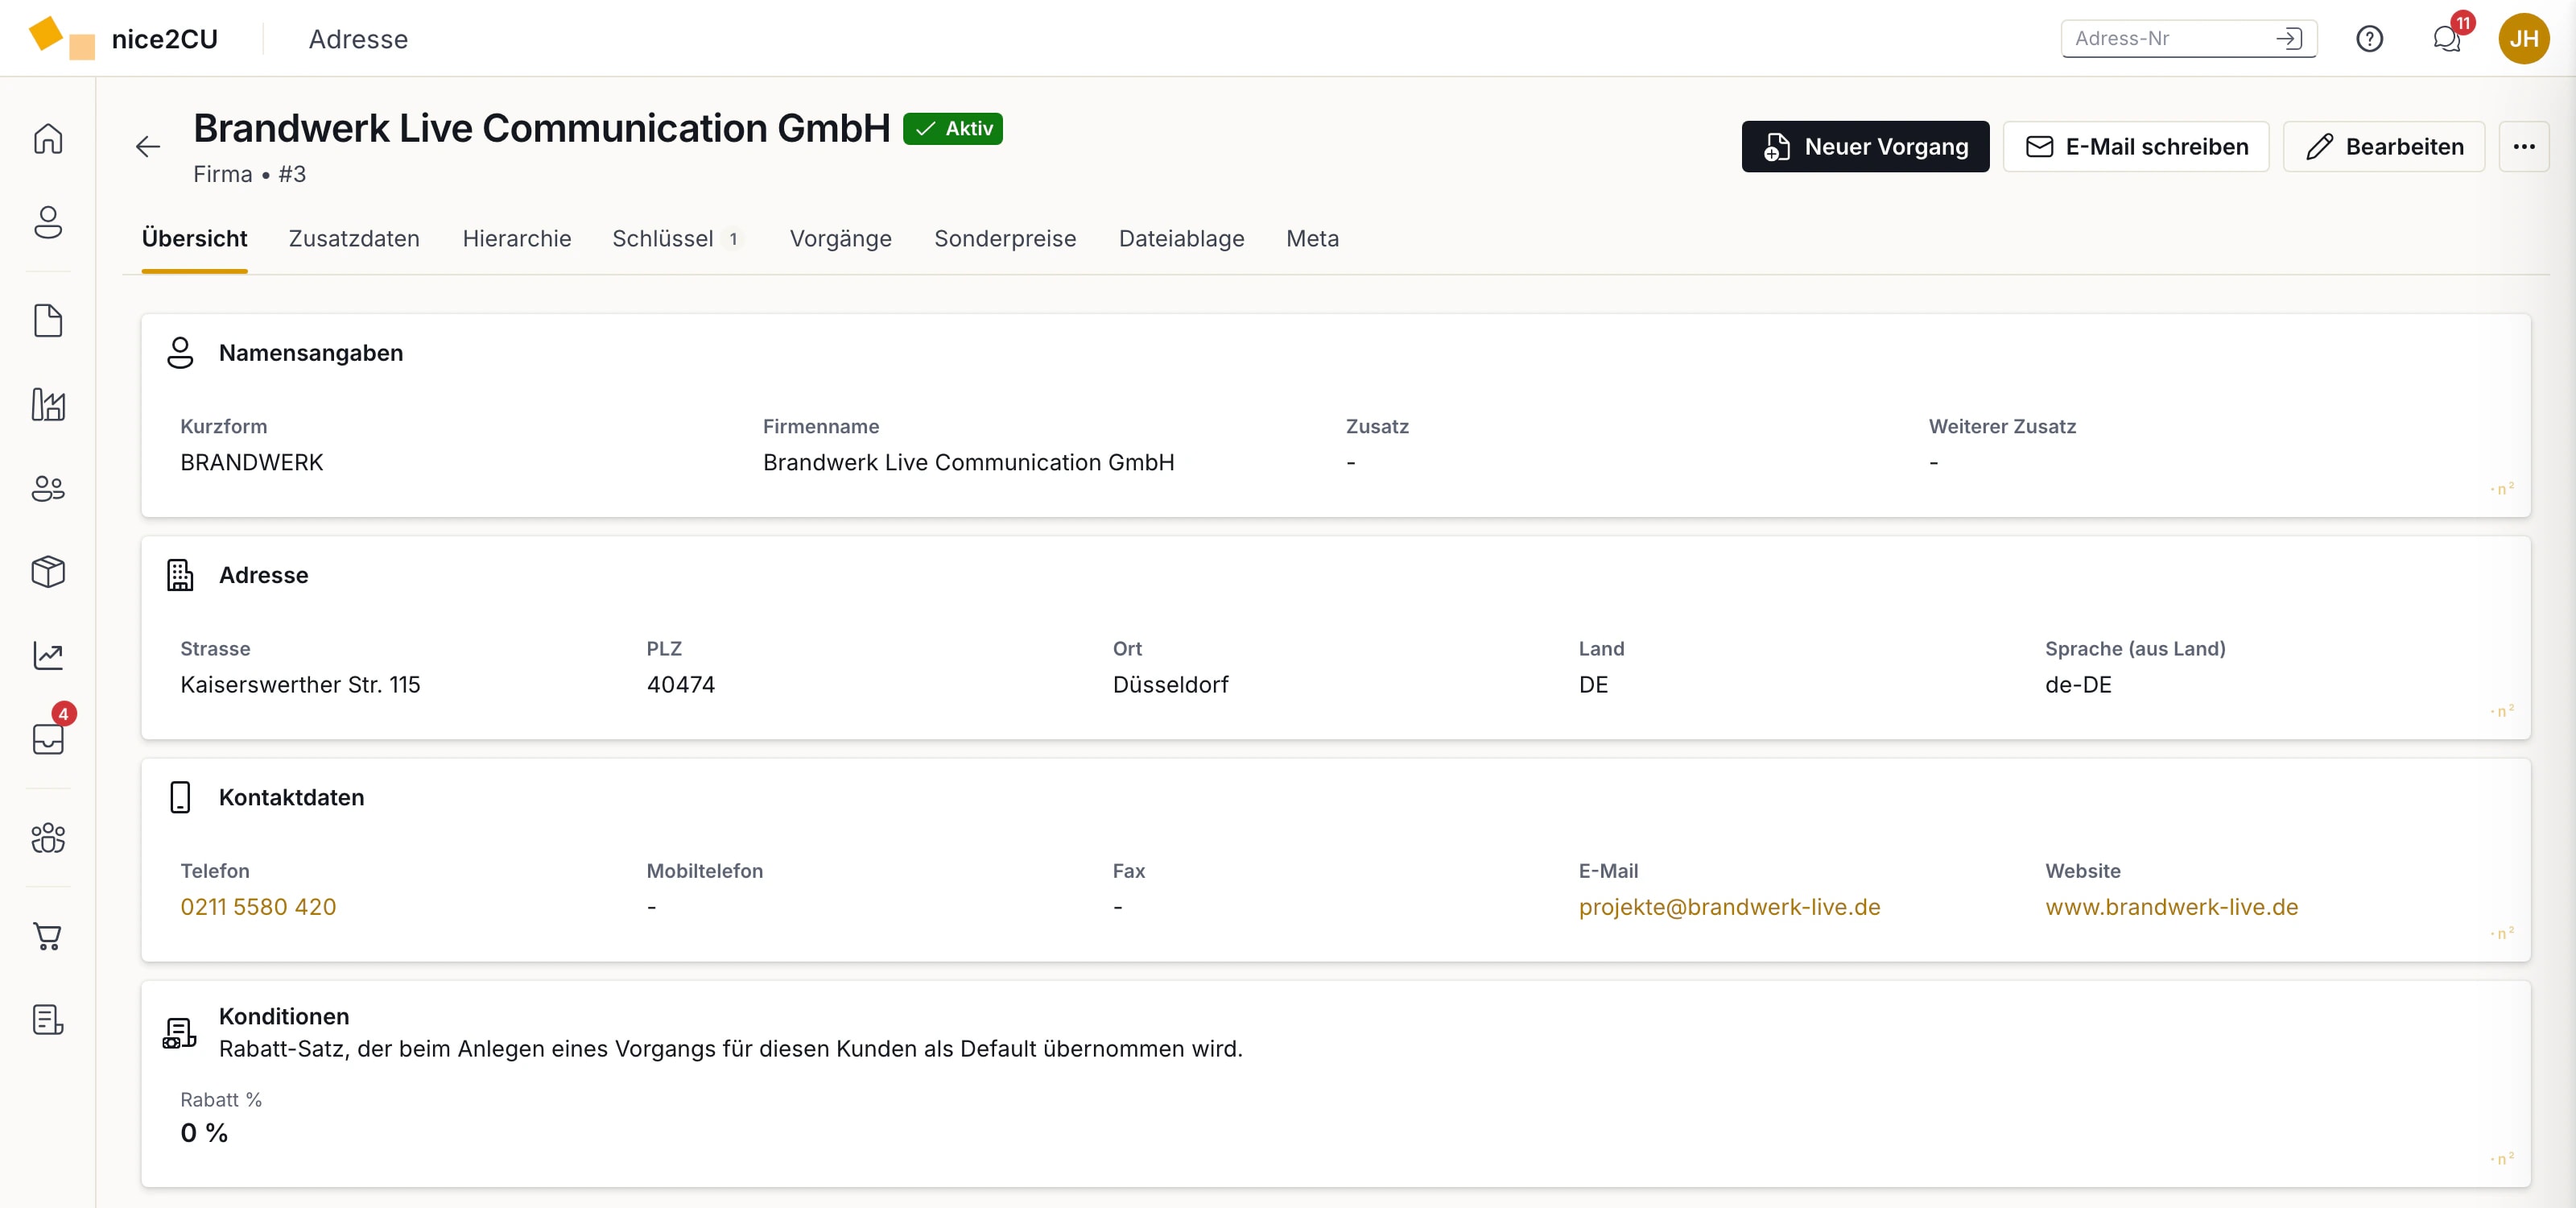Open the three-dots more actions menu
Image resolution: width=2576 pixels, height=1208 pixels.
[2523, 147]
